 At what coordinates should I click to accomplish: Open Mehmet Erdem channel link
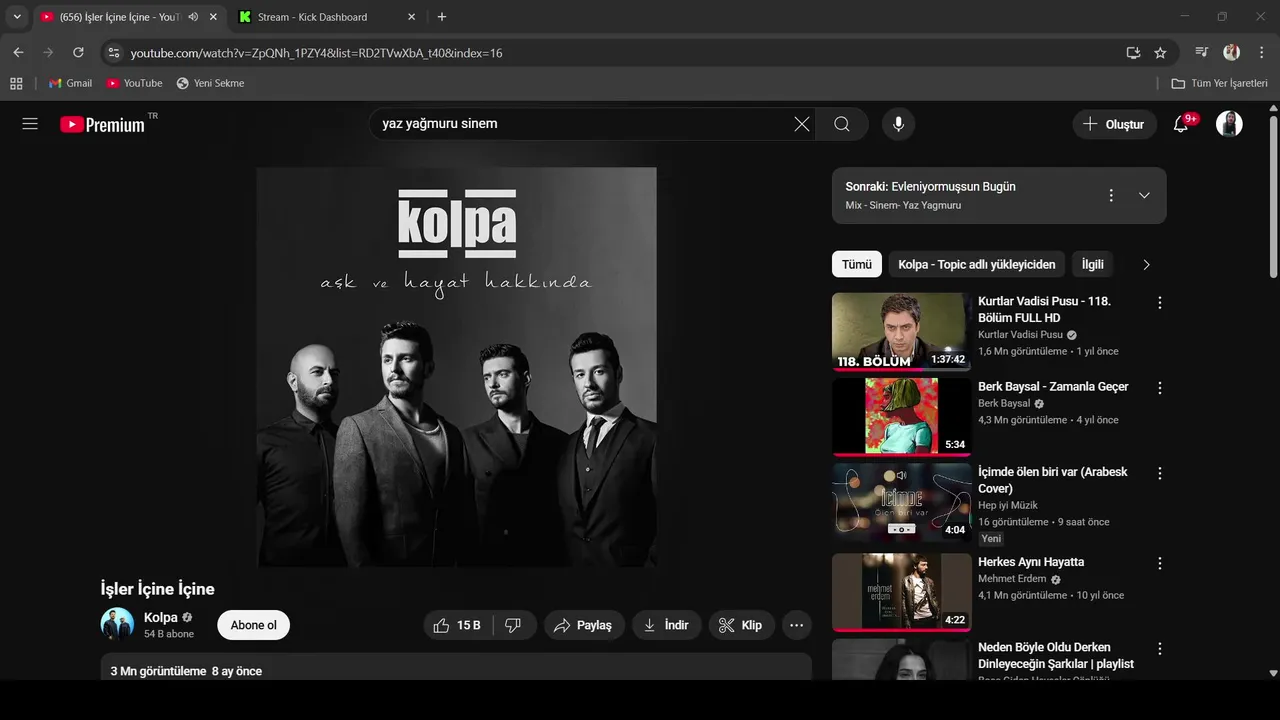(1012, 579)
